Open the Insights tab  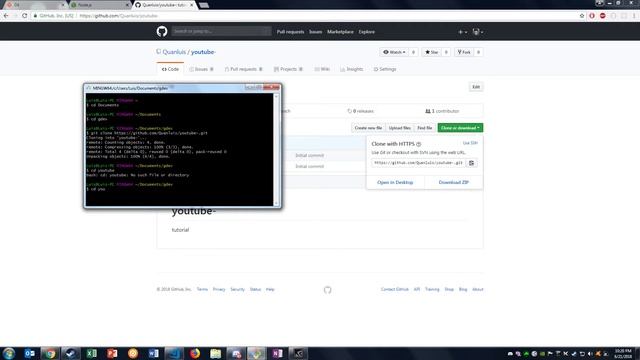[351, 69]
